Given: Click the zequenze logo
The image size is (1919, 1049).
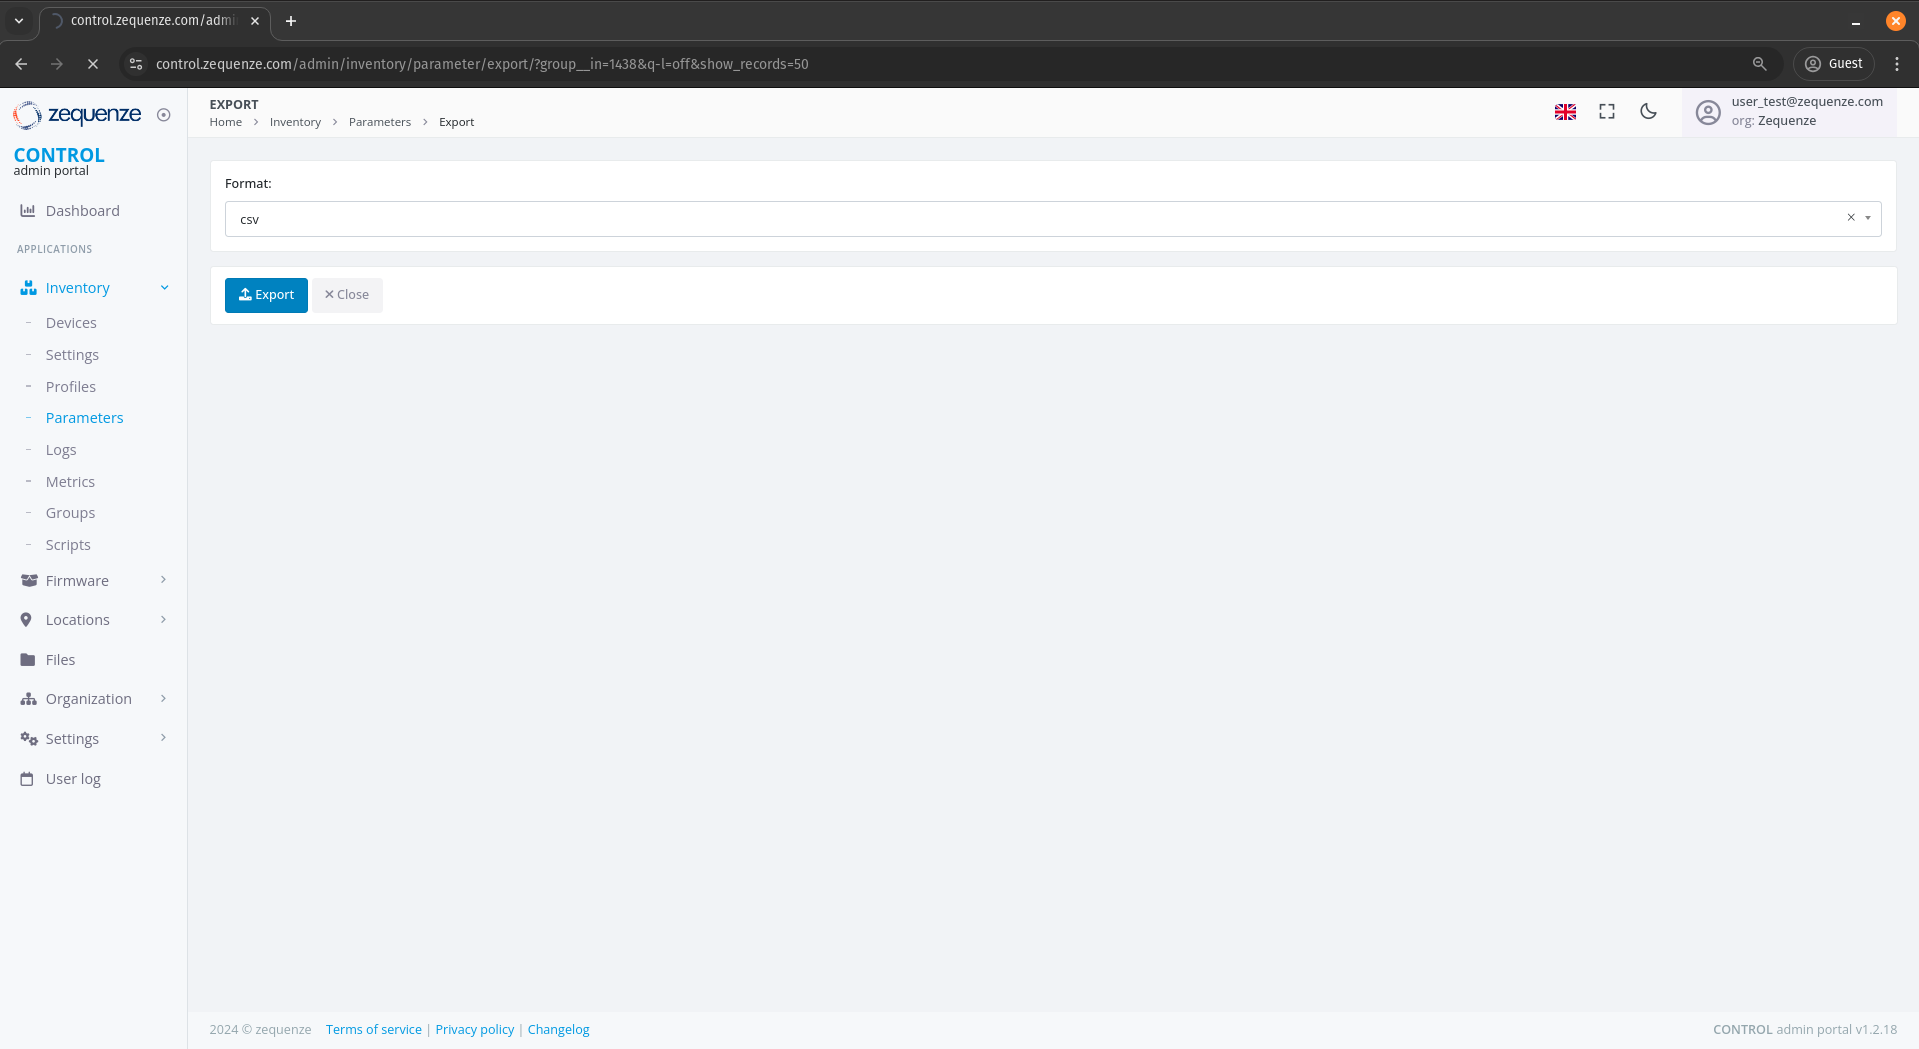Looking at the screenshot, I should pyautogui.click(x=78, y=115).
